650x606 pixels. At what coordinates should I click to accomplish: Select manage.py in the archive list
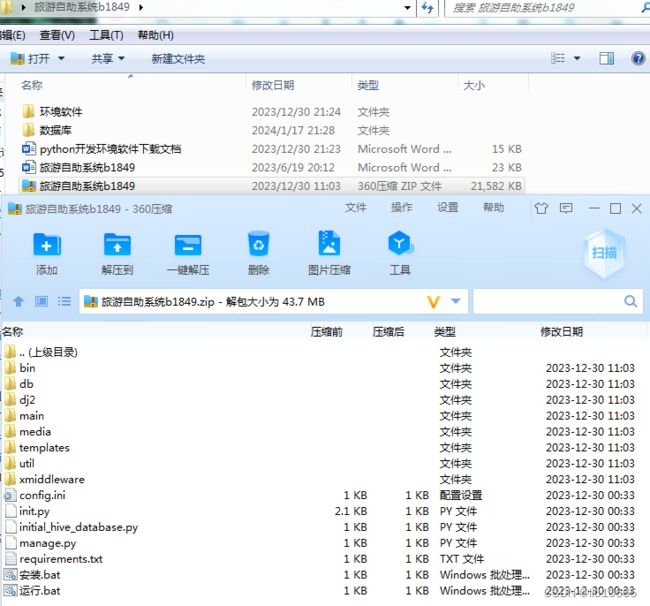(x=40, y=543)
